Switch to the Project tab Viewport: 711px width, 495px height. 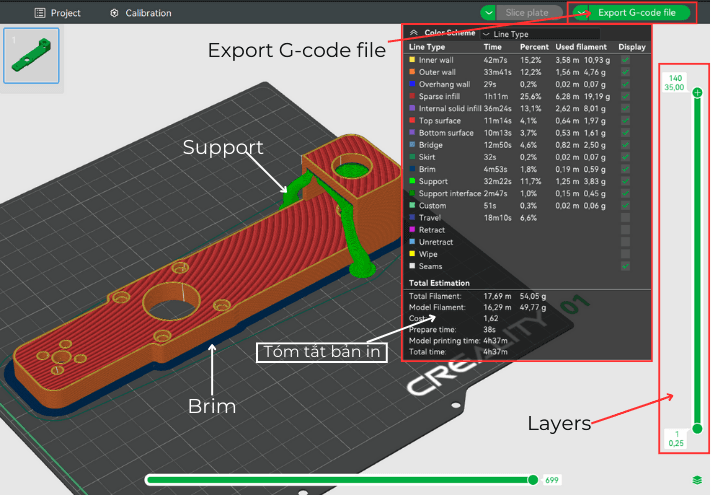58,13
